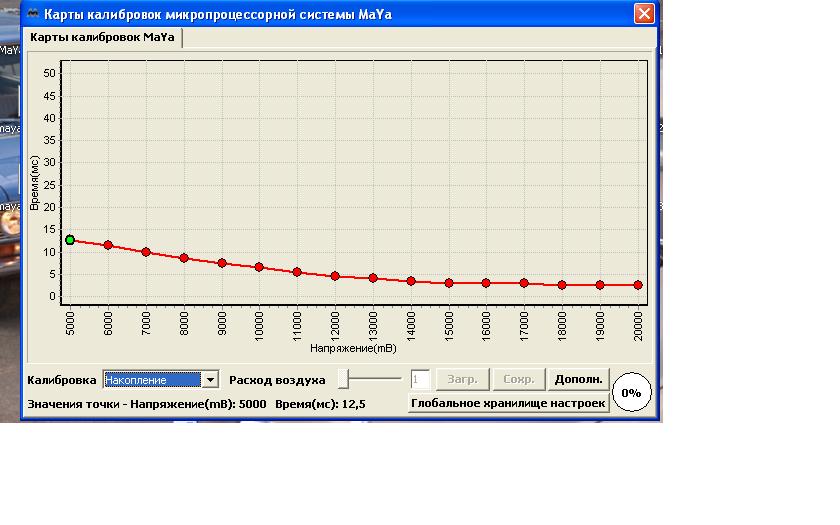Close the calibration maps window

[x=645, y=14]
